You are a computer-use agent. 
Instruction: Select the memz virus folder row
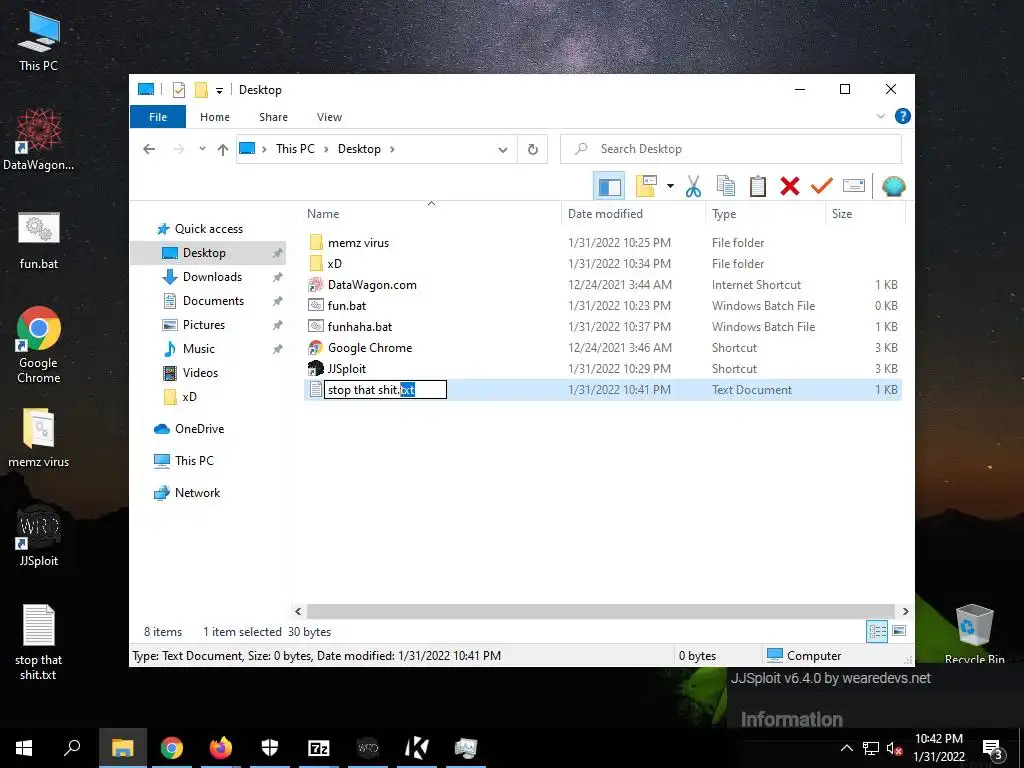pyautogui.click(x=603, y=243)
